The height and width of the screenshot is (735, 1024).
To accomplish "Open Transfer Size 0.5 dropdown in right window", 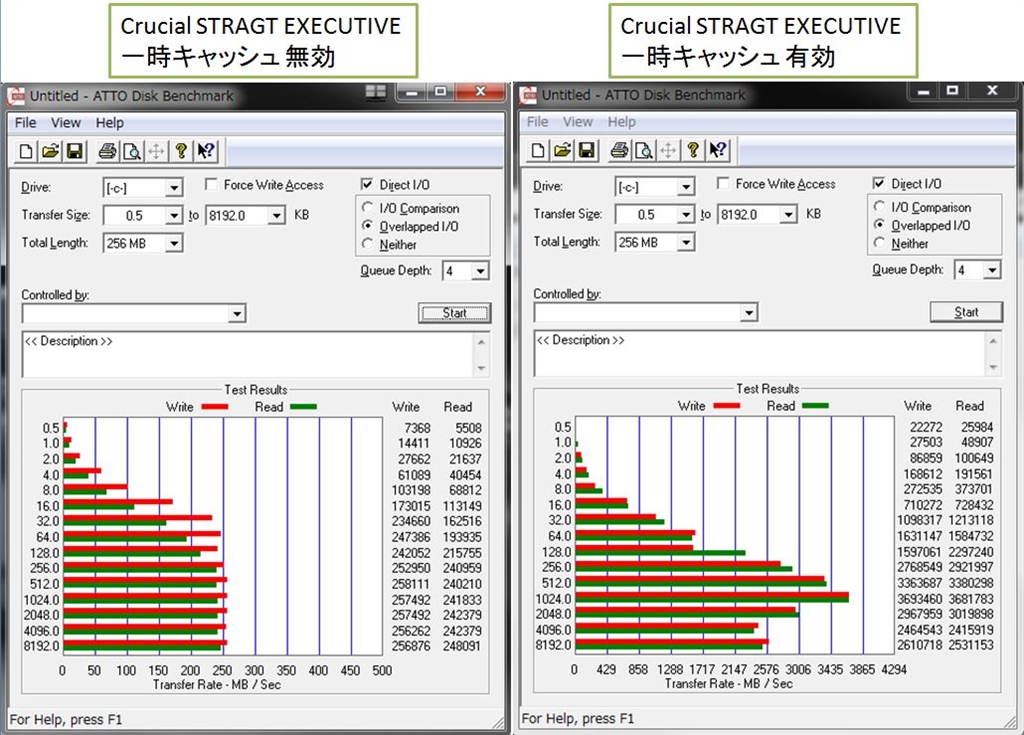I will pyautogui.click(x=686, y=214).
